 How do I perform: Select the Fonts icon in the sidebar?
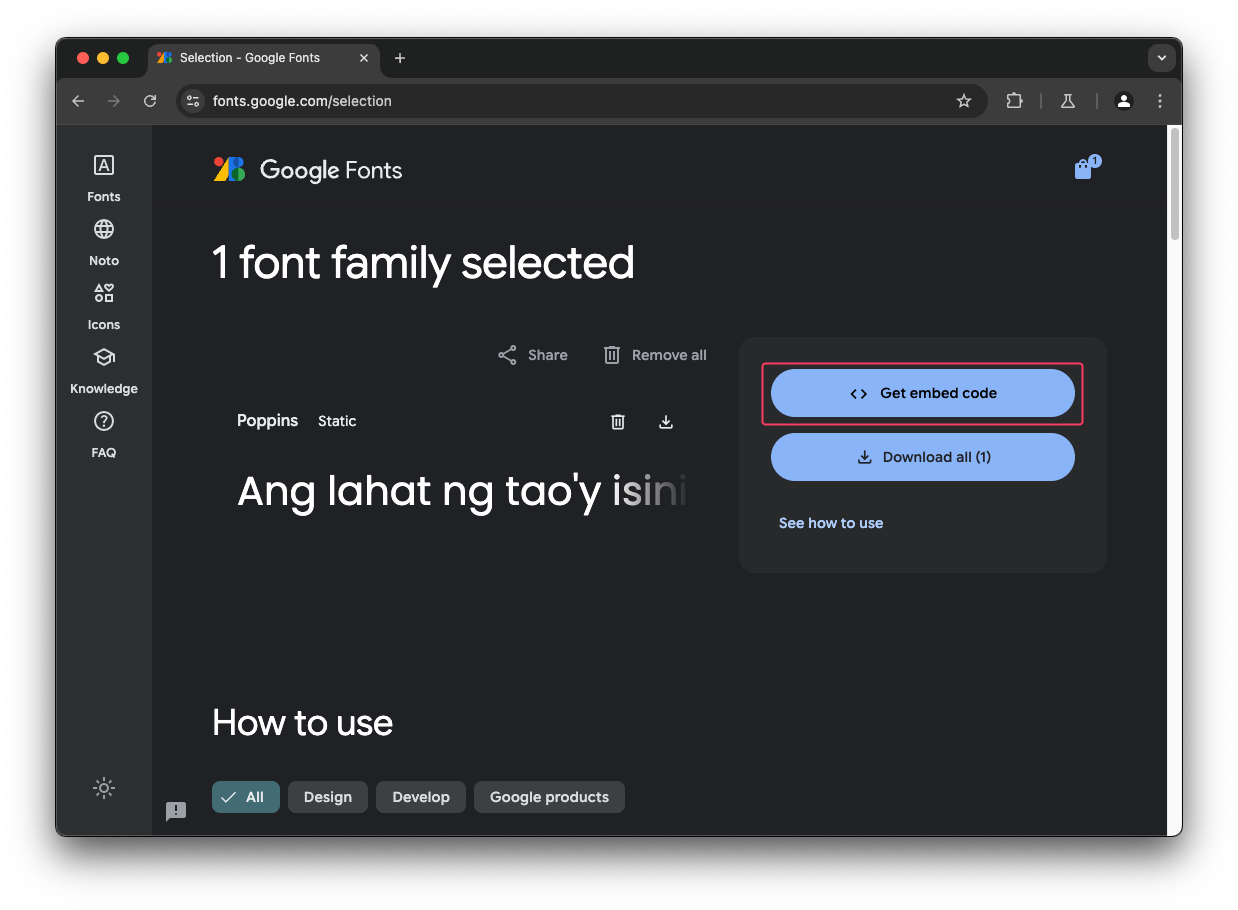coord(103,165)
